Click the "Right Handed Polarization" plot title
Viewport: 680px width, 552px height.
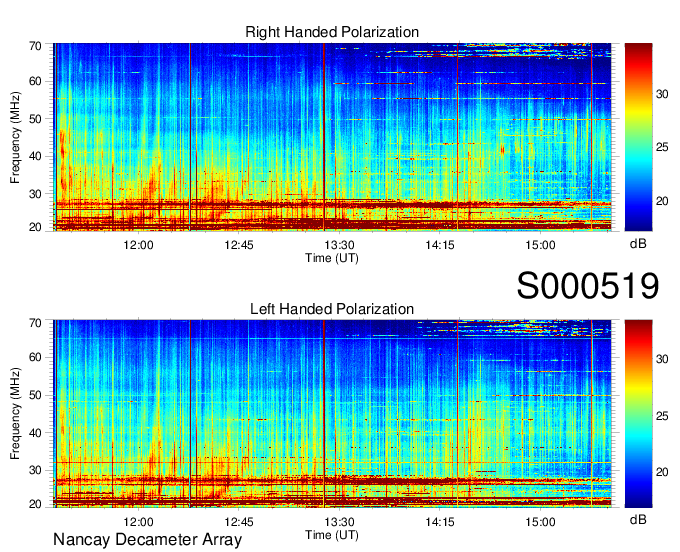tap(332, 32)
